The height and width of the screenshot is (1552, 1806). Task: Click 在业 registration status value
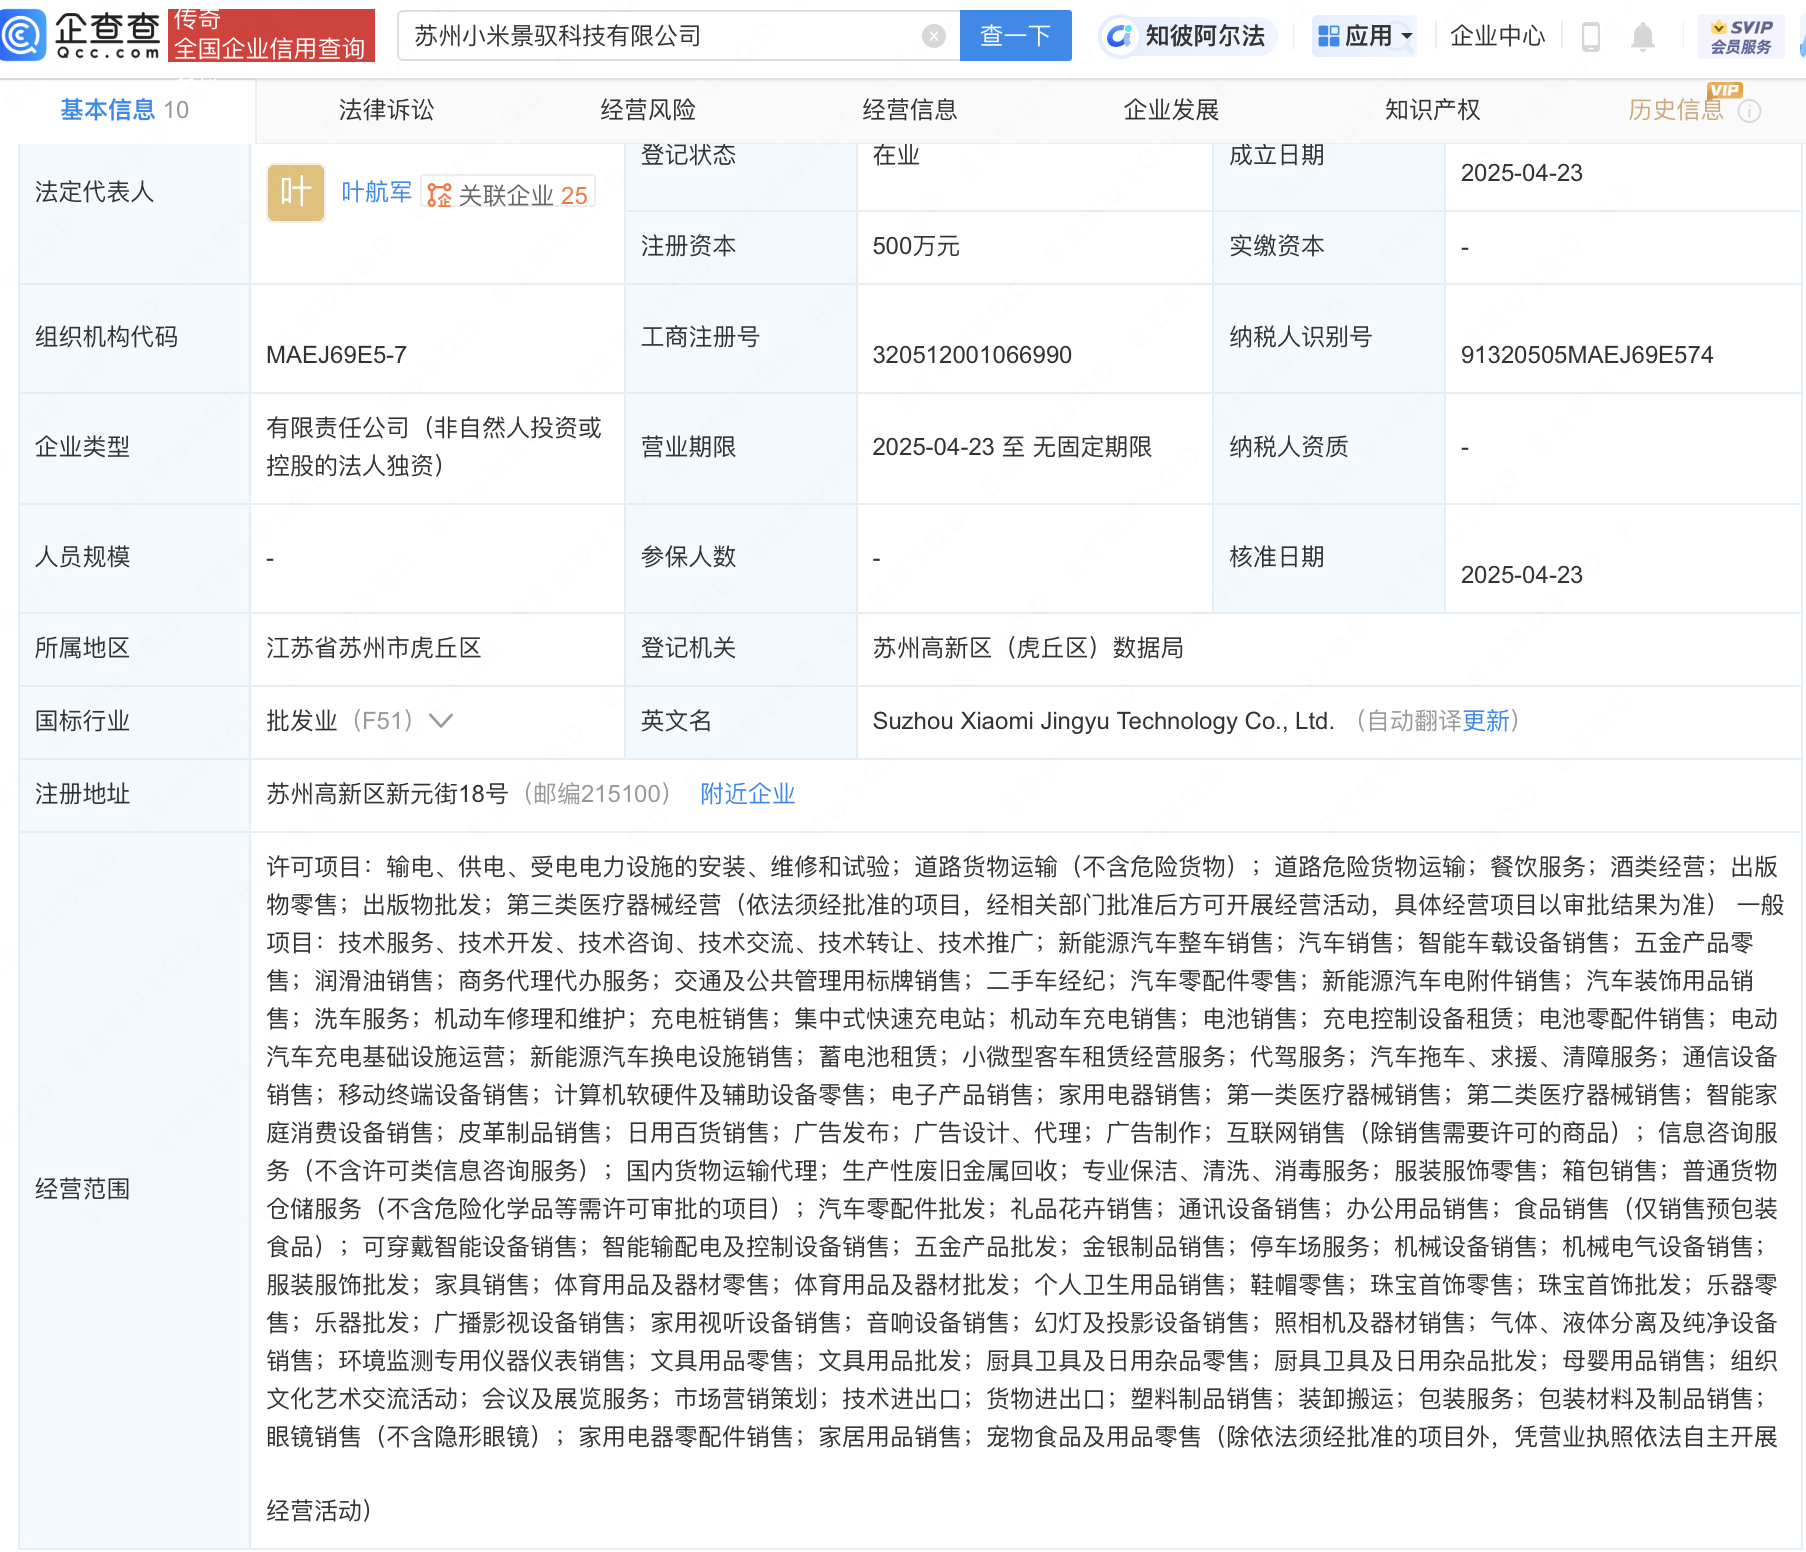tap(896, 155)
